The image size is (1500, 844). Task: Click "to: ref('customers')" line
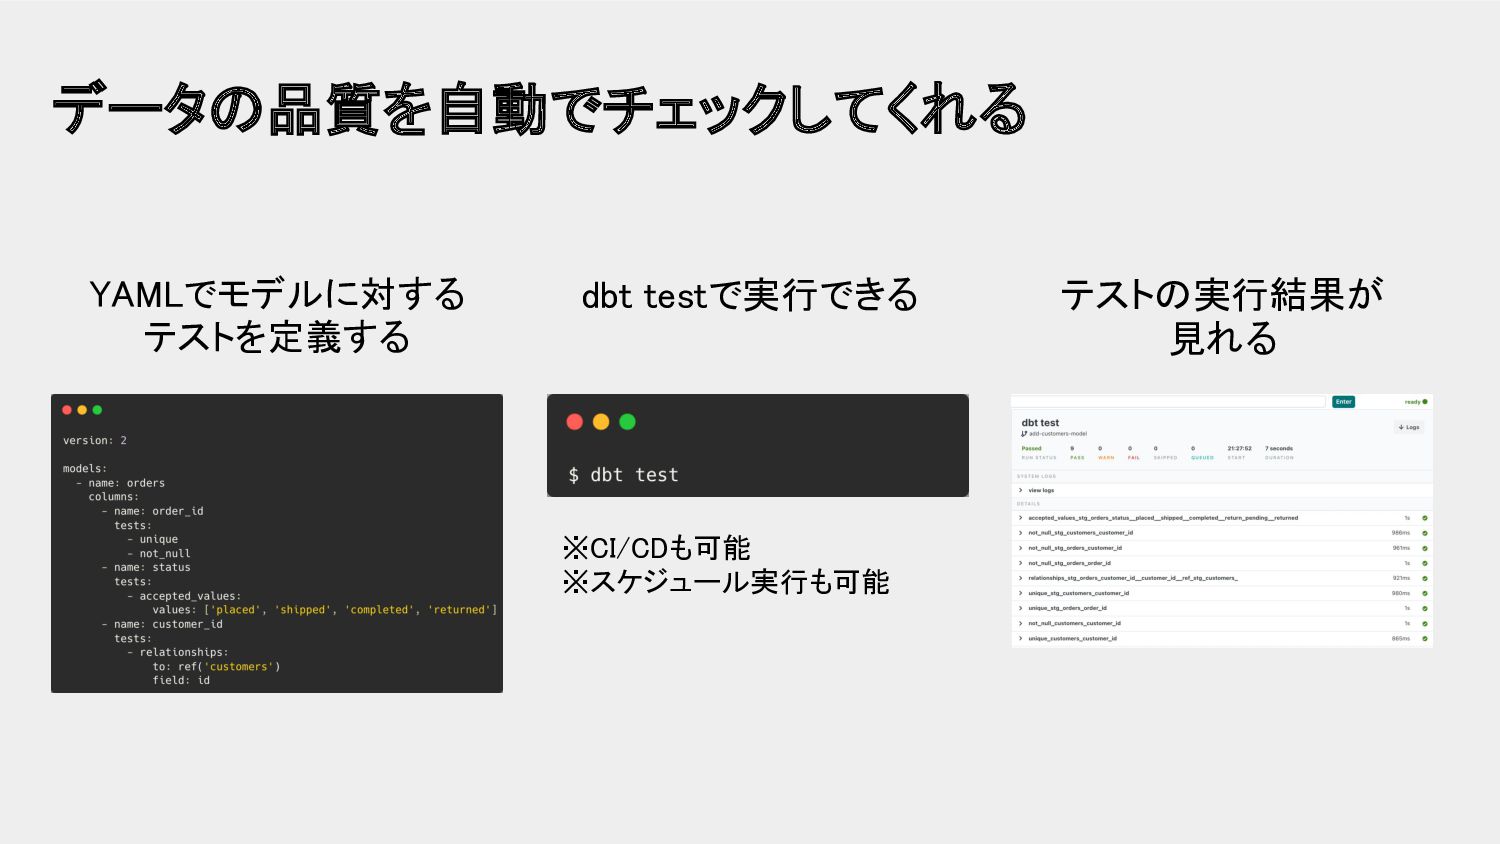pyautogui.click(x=216, y=667)
